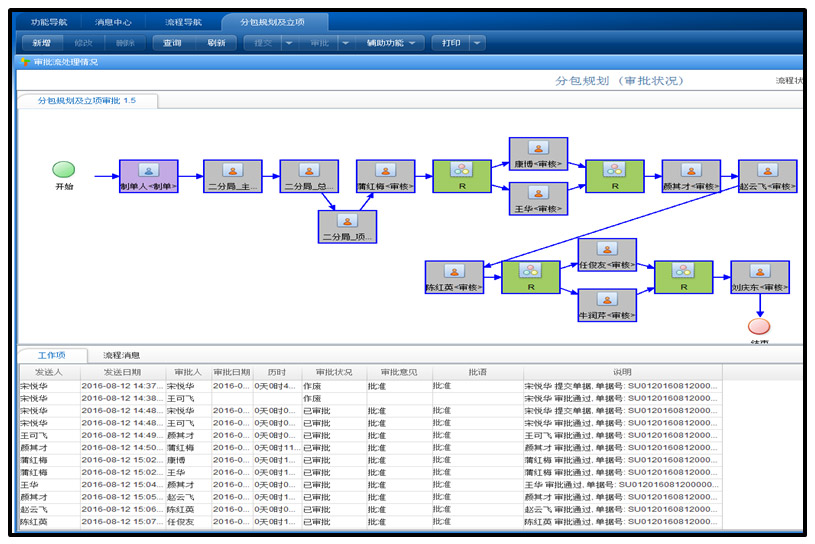
Task: Click the 查询 button
Action: tap(172, 43)
